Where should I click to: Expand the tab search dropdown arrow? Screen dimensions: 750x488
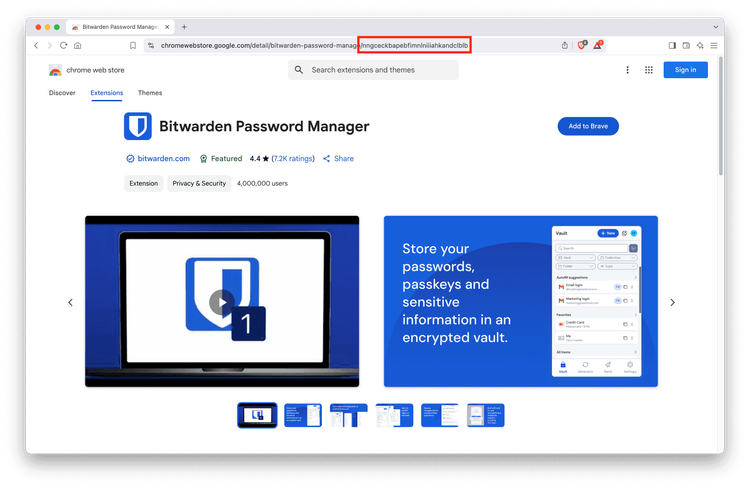click(716, 27)
